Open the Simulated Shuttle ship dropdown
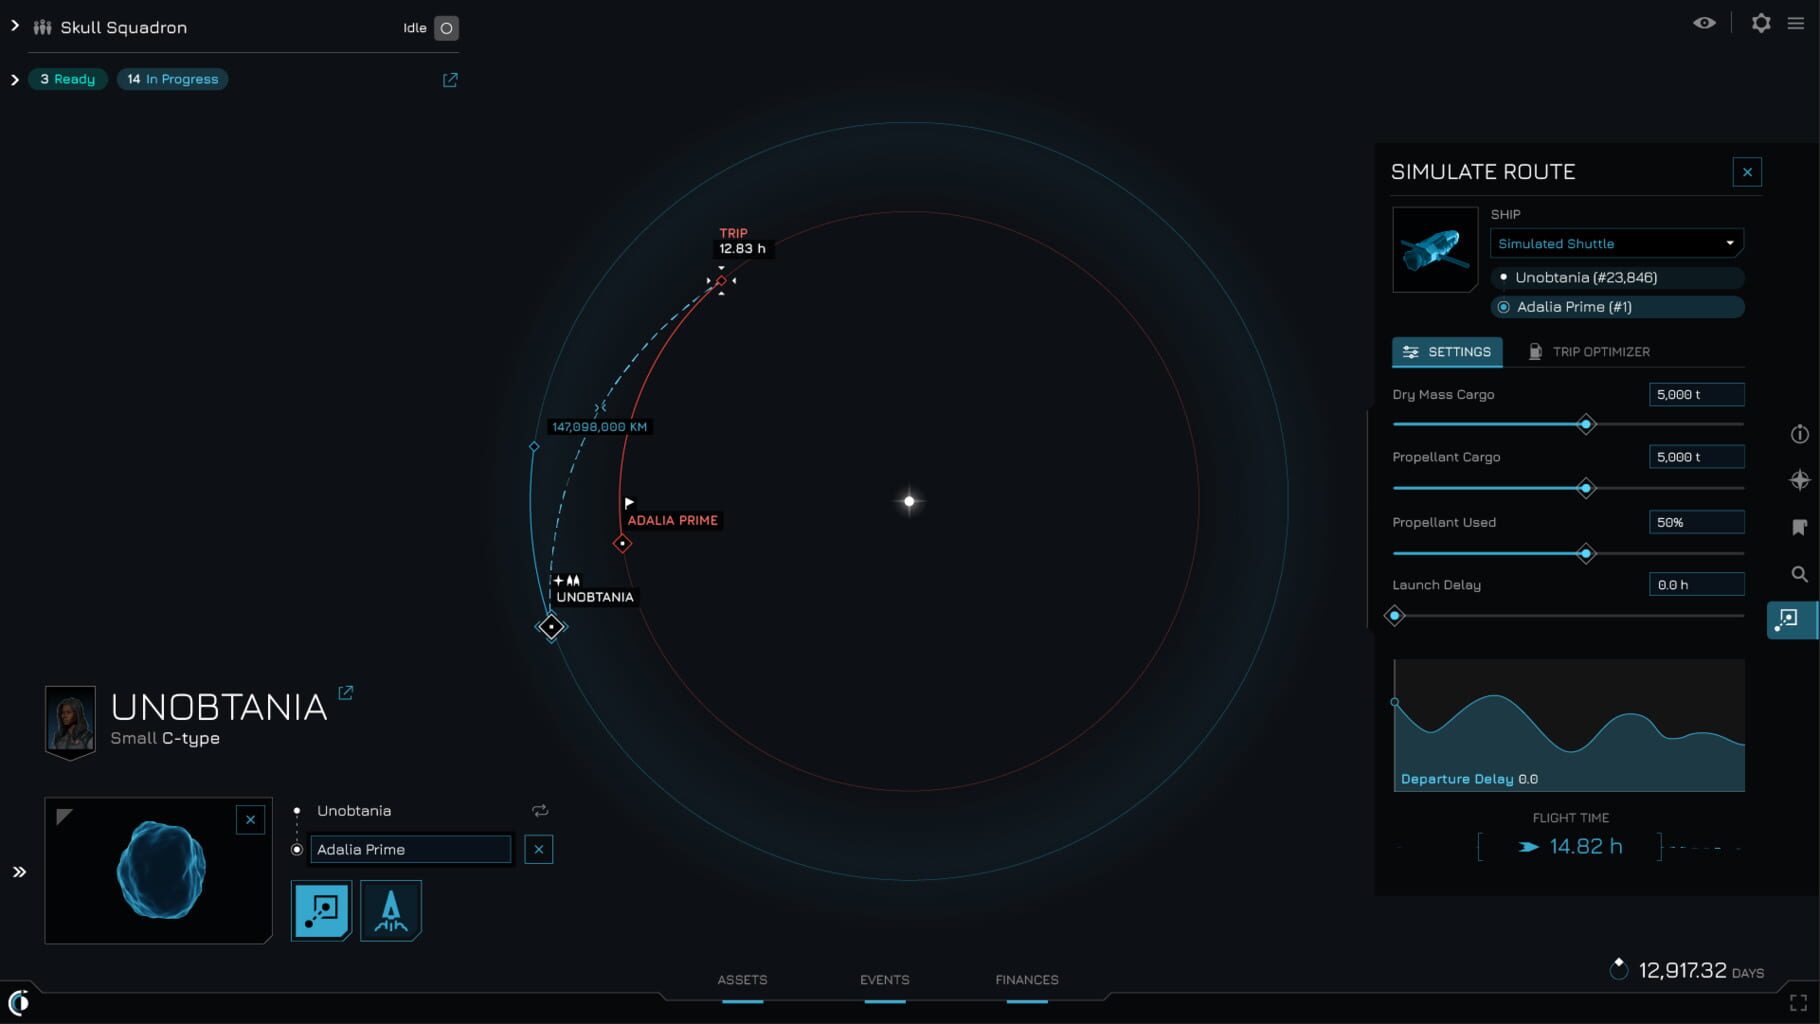Viewport: 1820px width, 1024px height. [x=1616, y=243]
